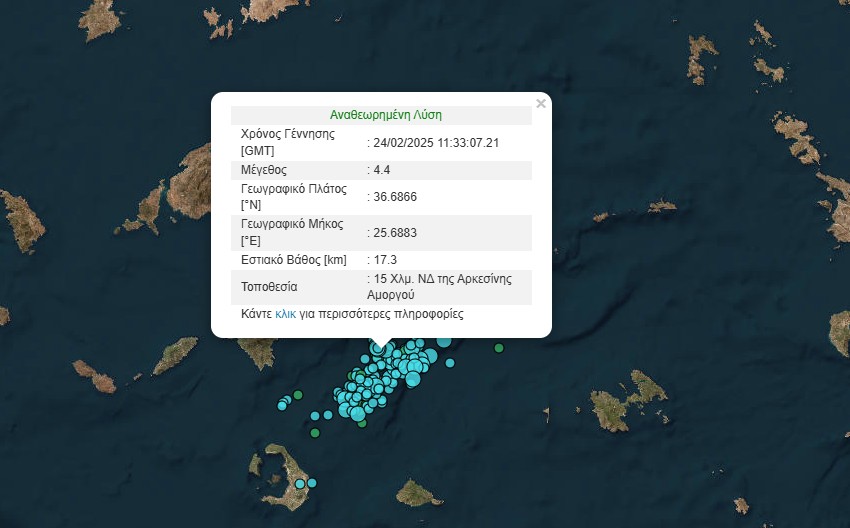The width and height of the screenshot is (850, 528).
Task: Click the small Anafi island south of cluster
Action: pyautogui.click(x=419, y=492)
